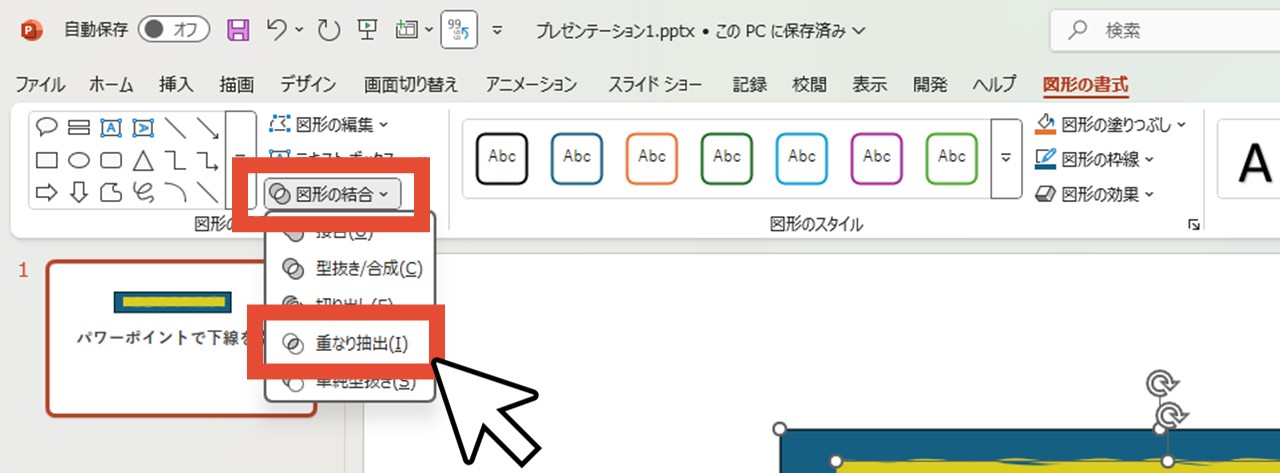1280x473 pixels.
Task: Click the 検索 search box
Action: tap(1165, 31)
